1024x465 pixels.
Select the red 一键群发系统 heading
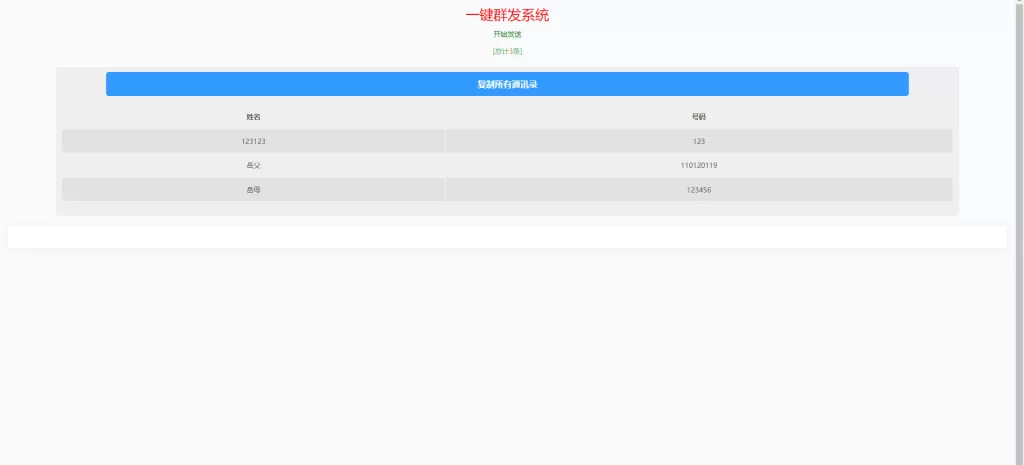click(x=507, y=16)
